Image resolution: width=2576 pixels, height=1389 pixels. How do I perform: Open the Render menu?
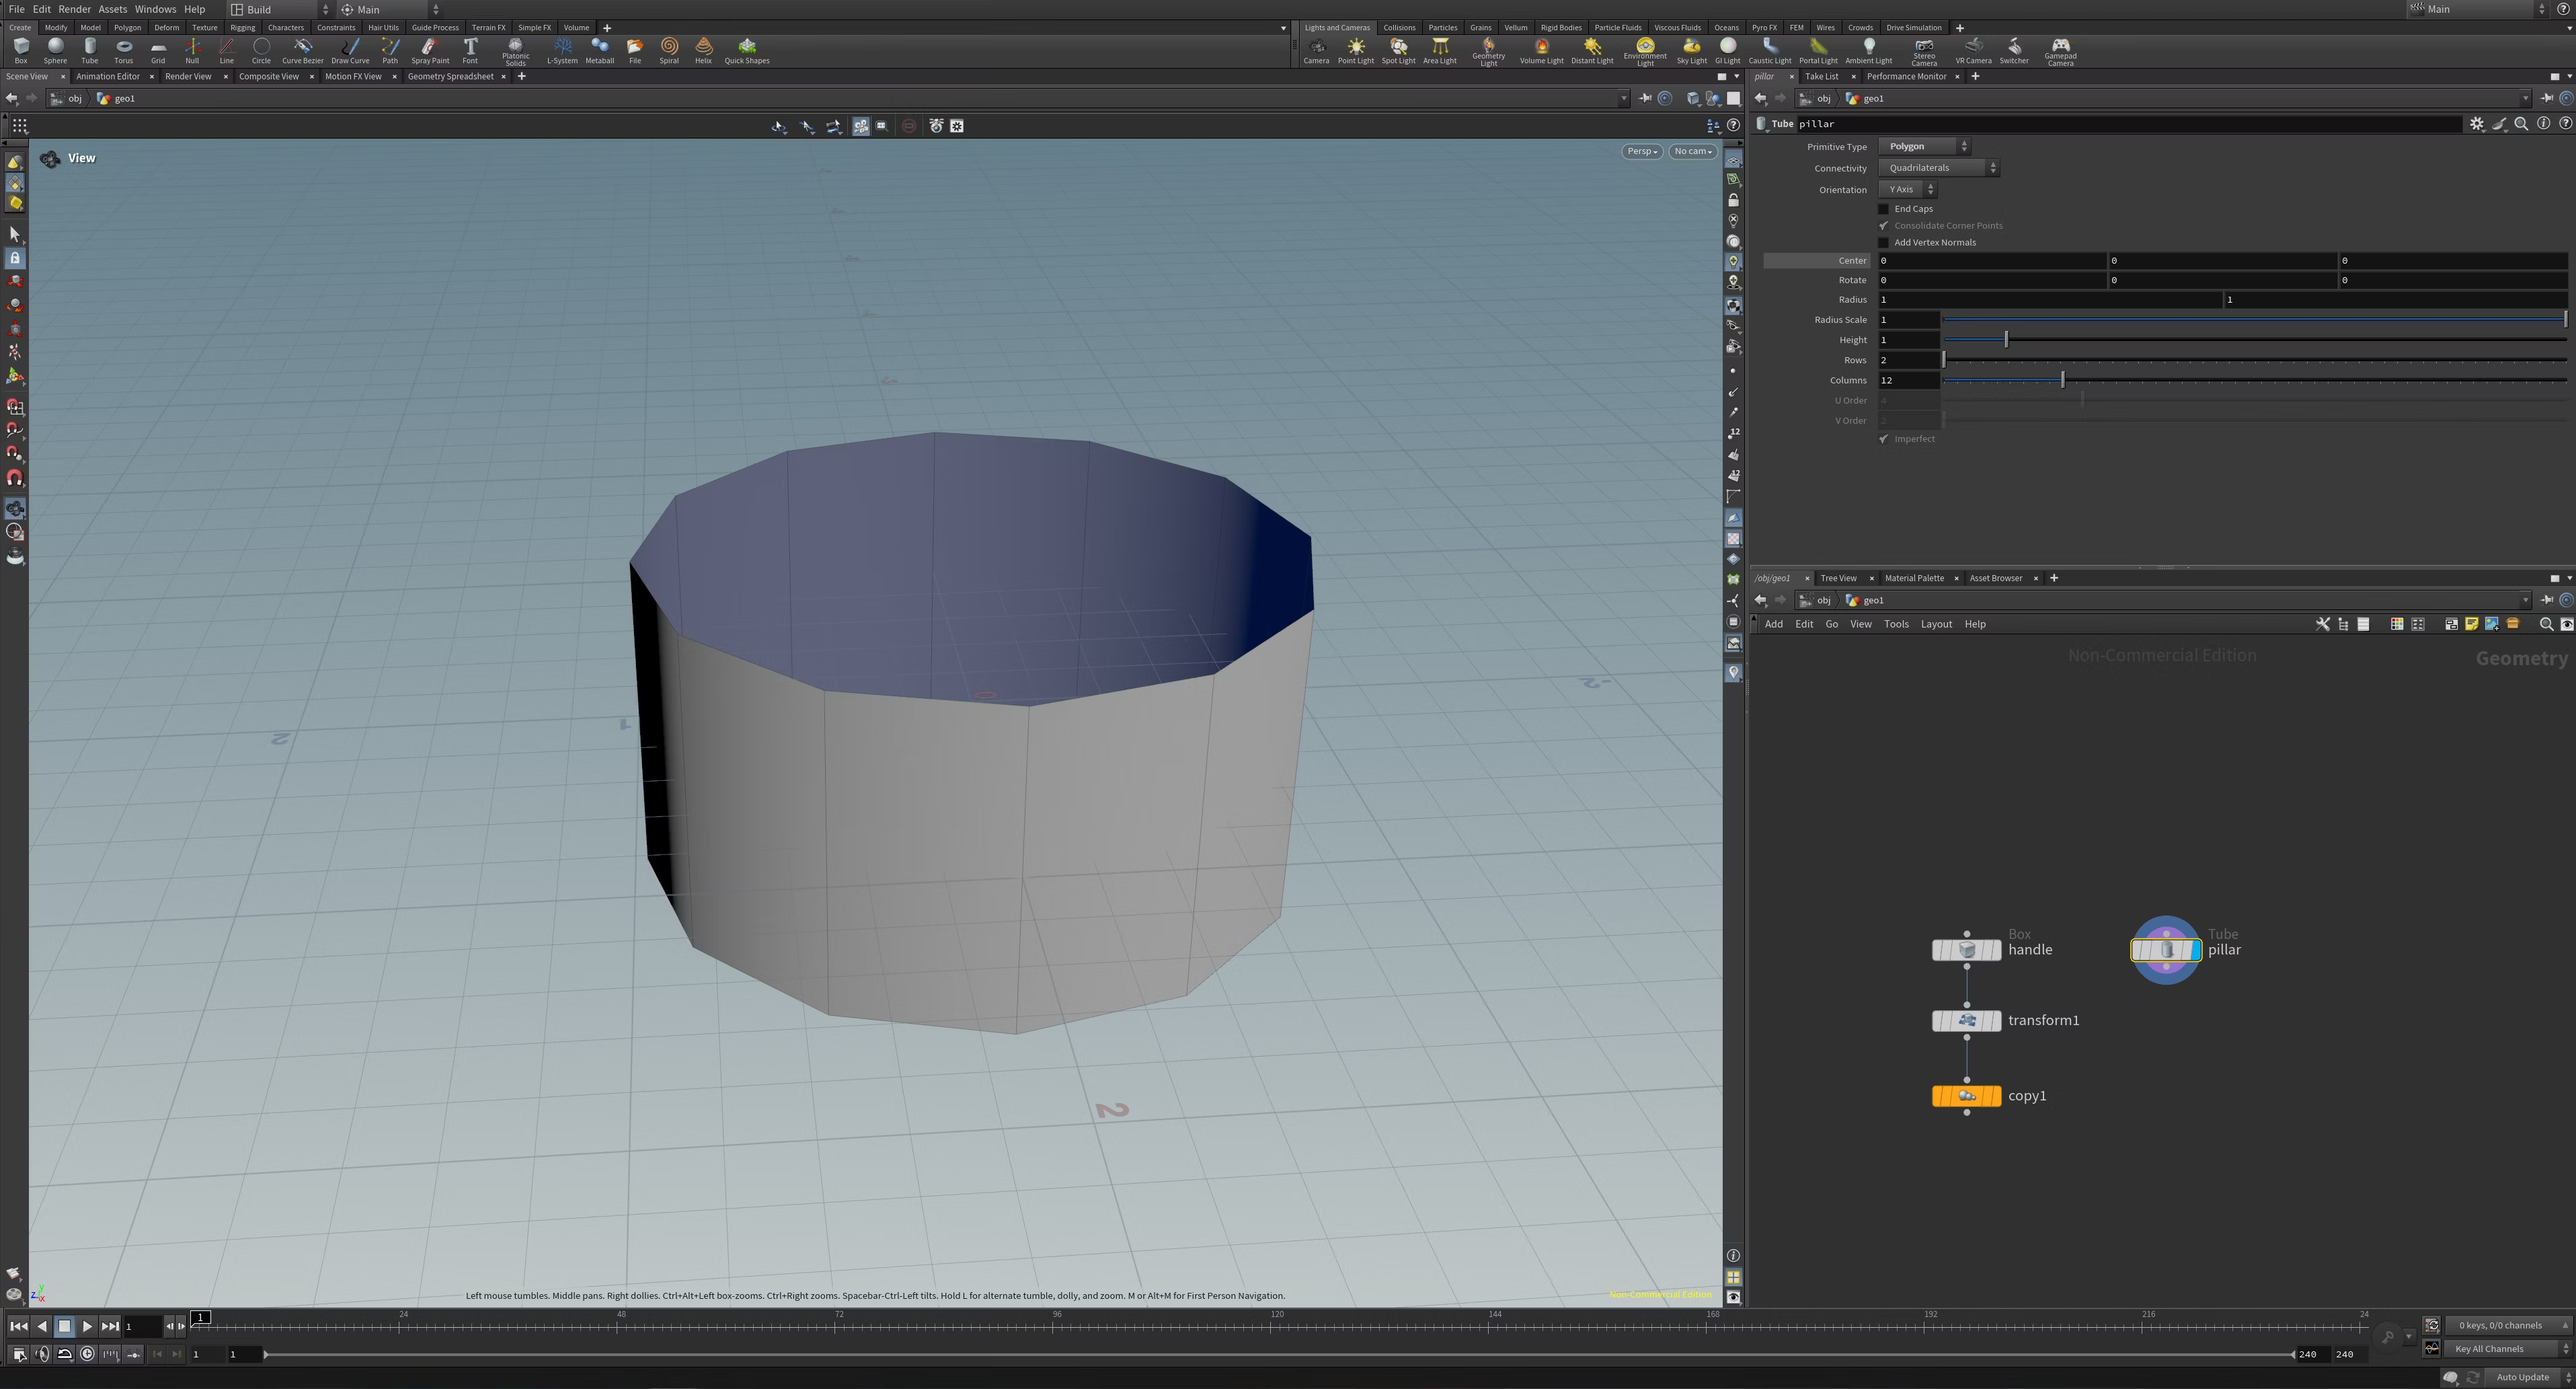tap(74, 9)
